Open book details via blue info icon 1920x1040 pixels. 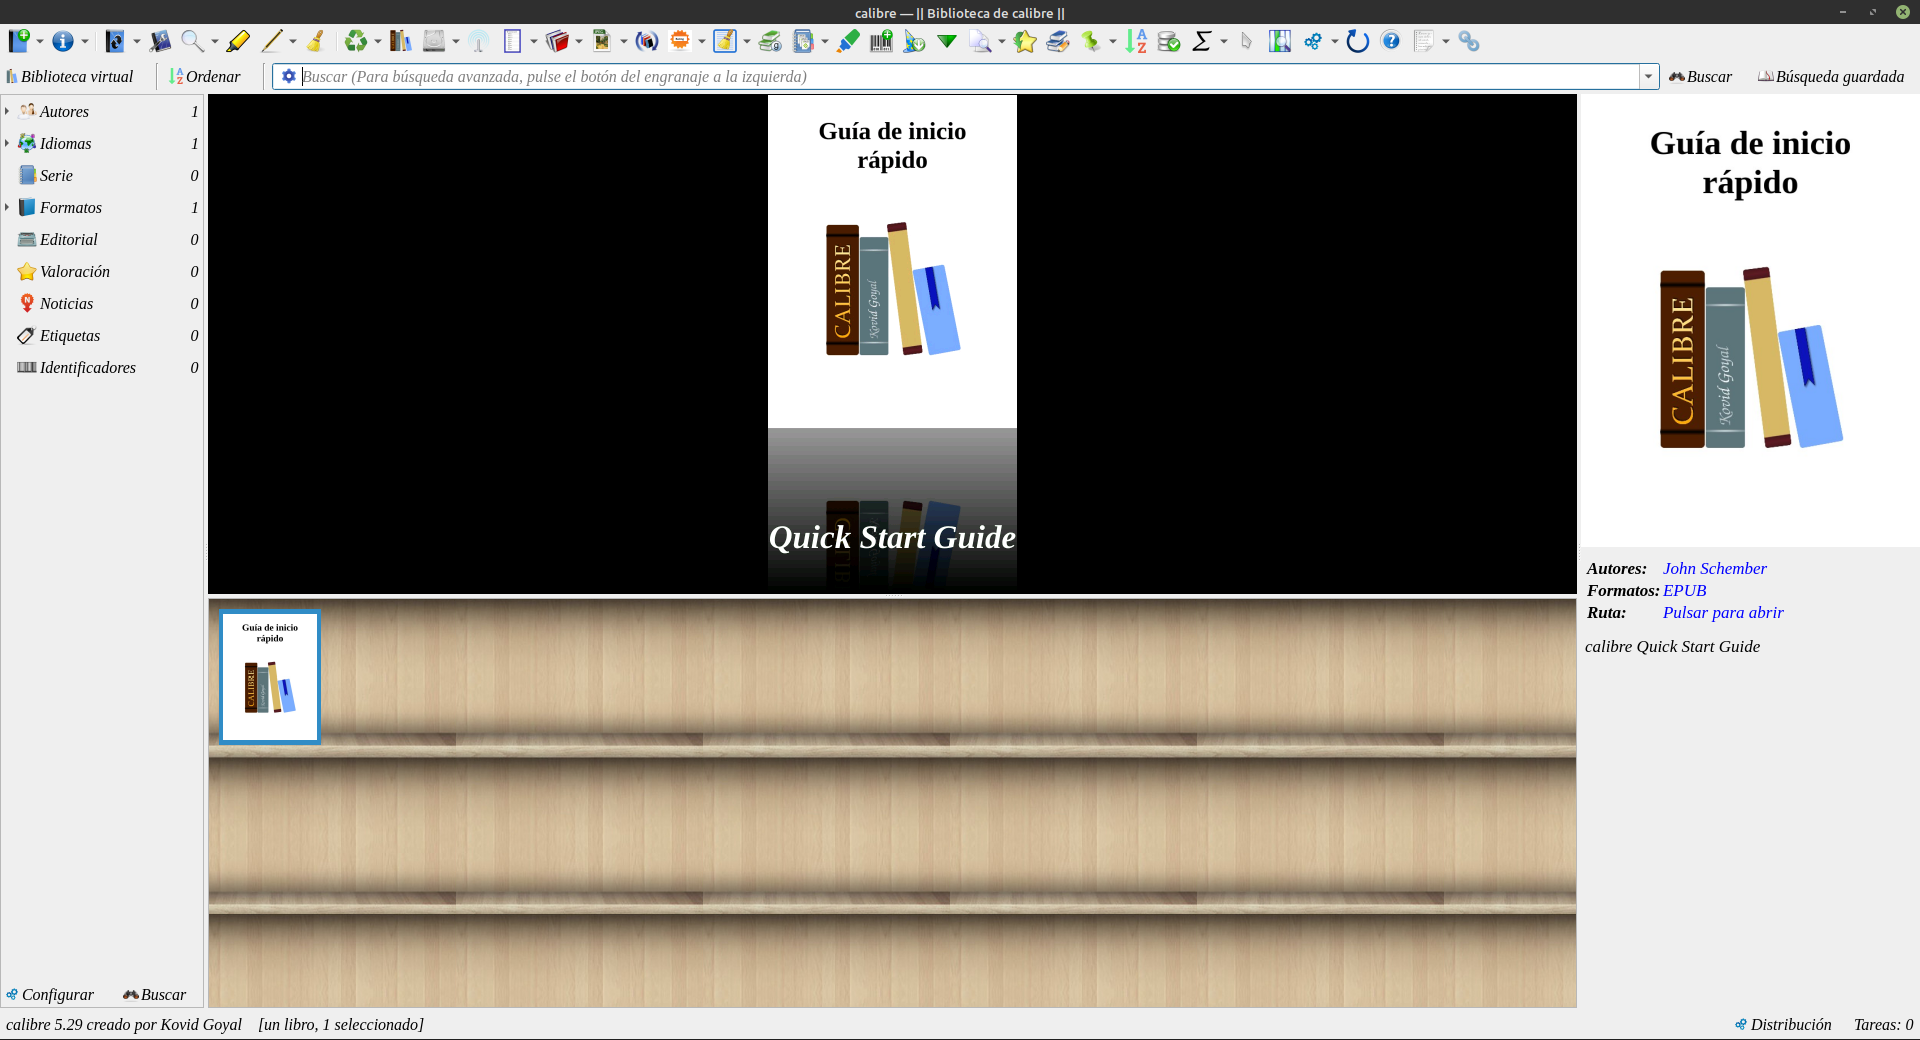[x=63, y=41]
